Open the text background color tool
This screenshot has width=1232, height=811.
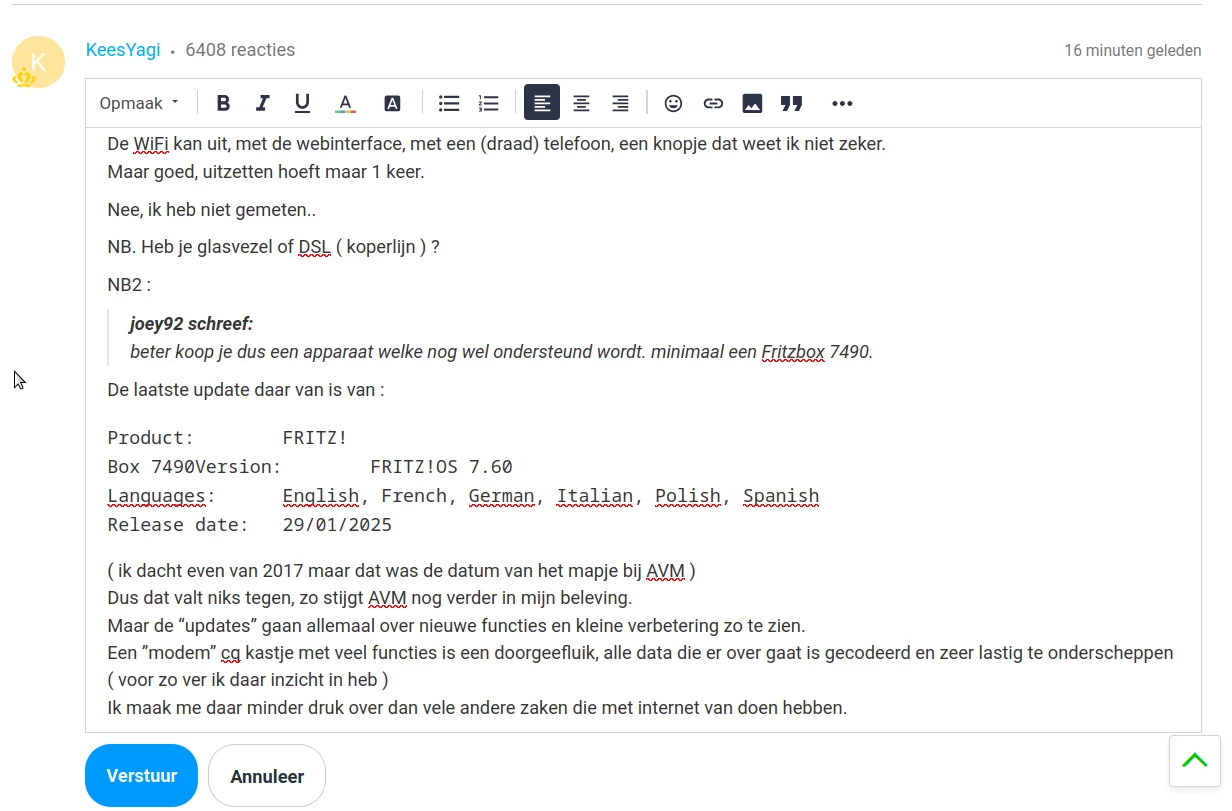pos(393,103)
